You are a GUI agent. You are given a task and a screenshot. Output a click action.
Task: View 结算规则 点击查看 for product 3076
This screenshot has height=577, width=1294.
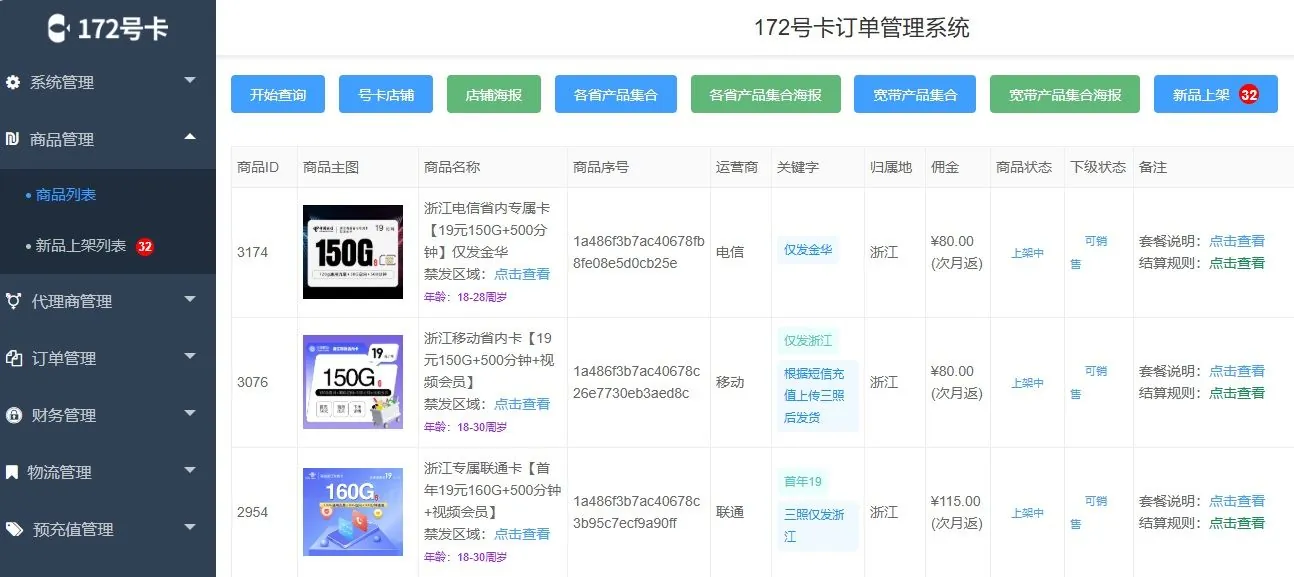pos(1237,393)
